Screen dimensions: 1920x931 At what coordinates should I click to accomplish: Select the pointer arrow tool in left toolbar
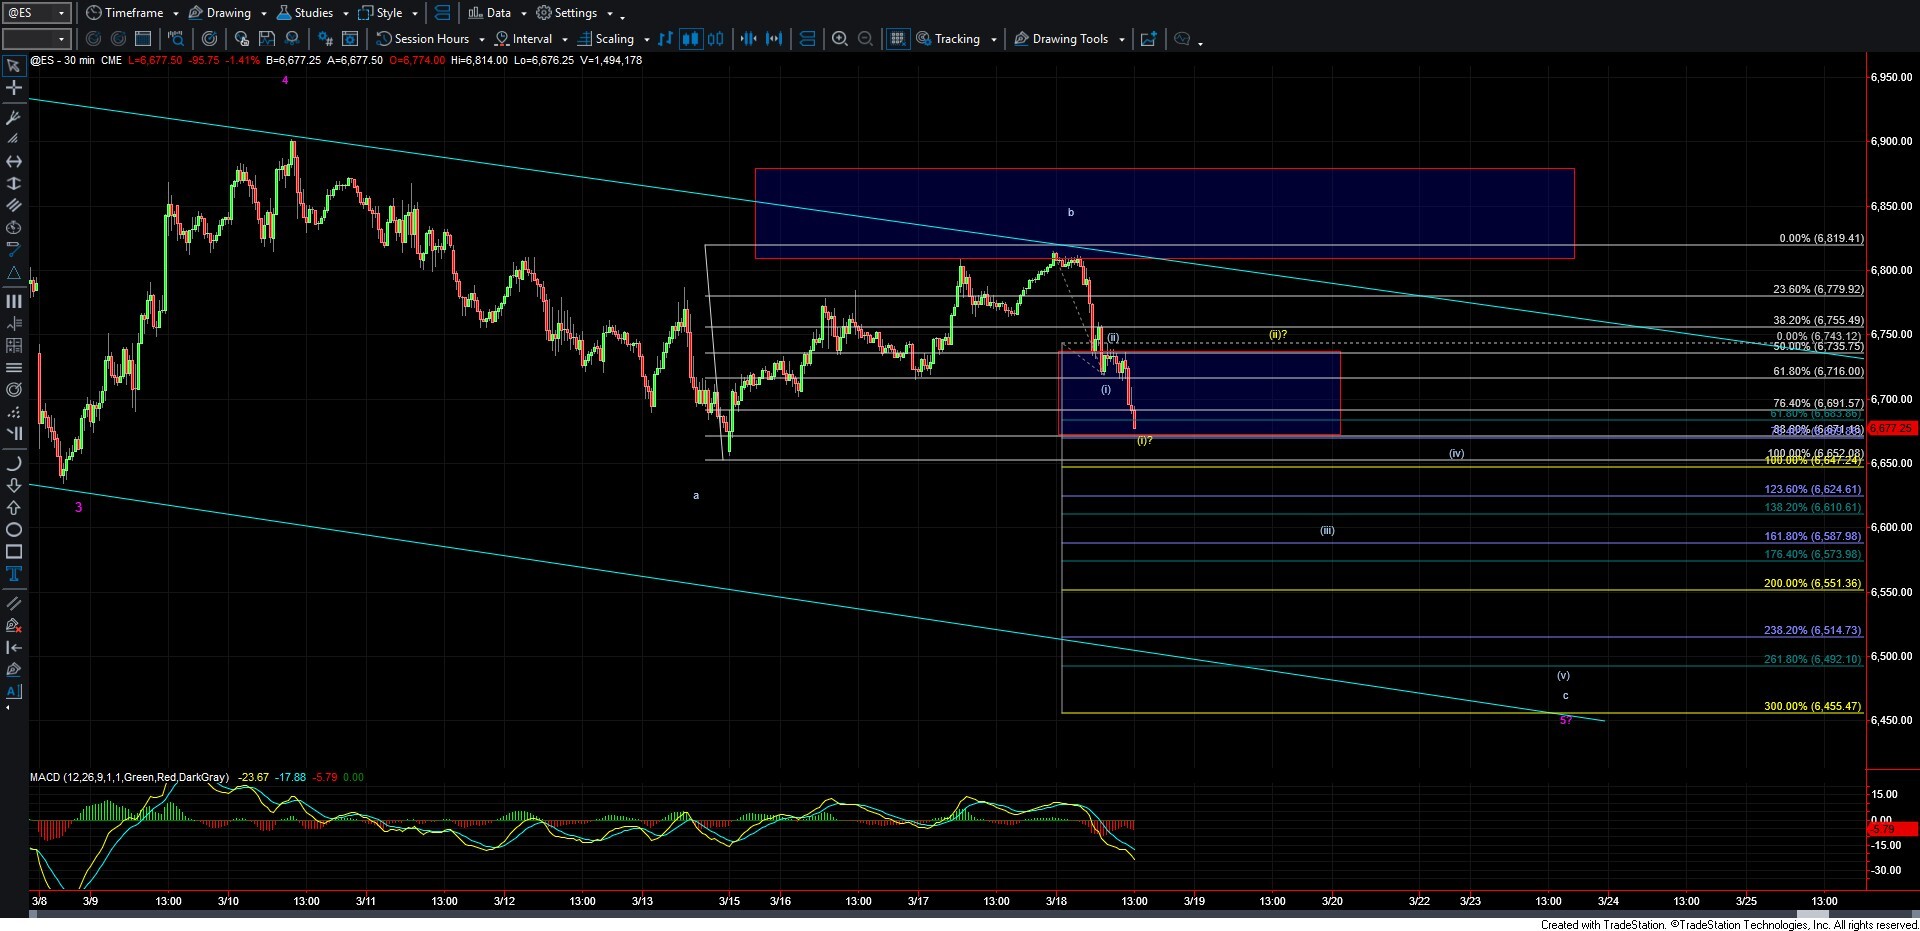point(14,66)
